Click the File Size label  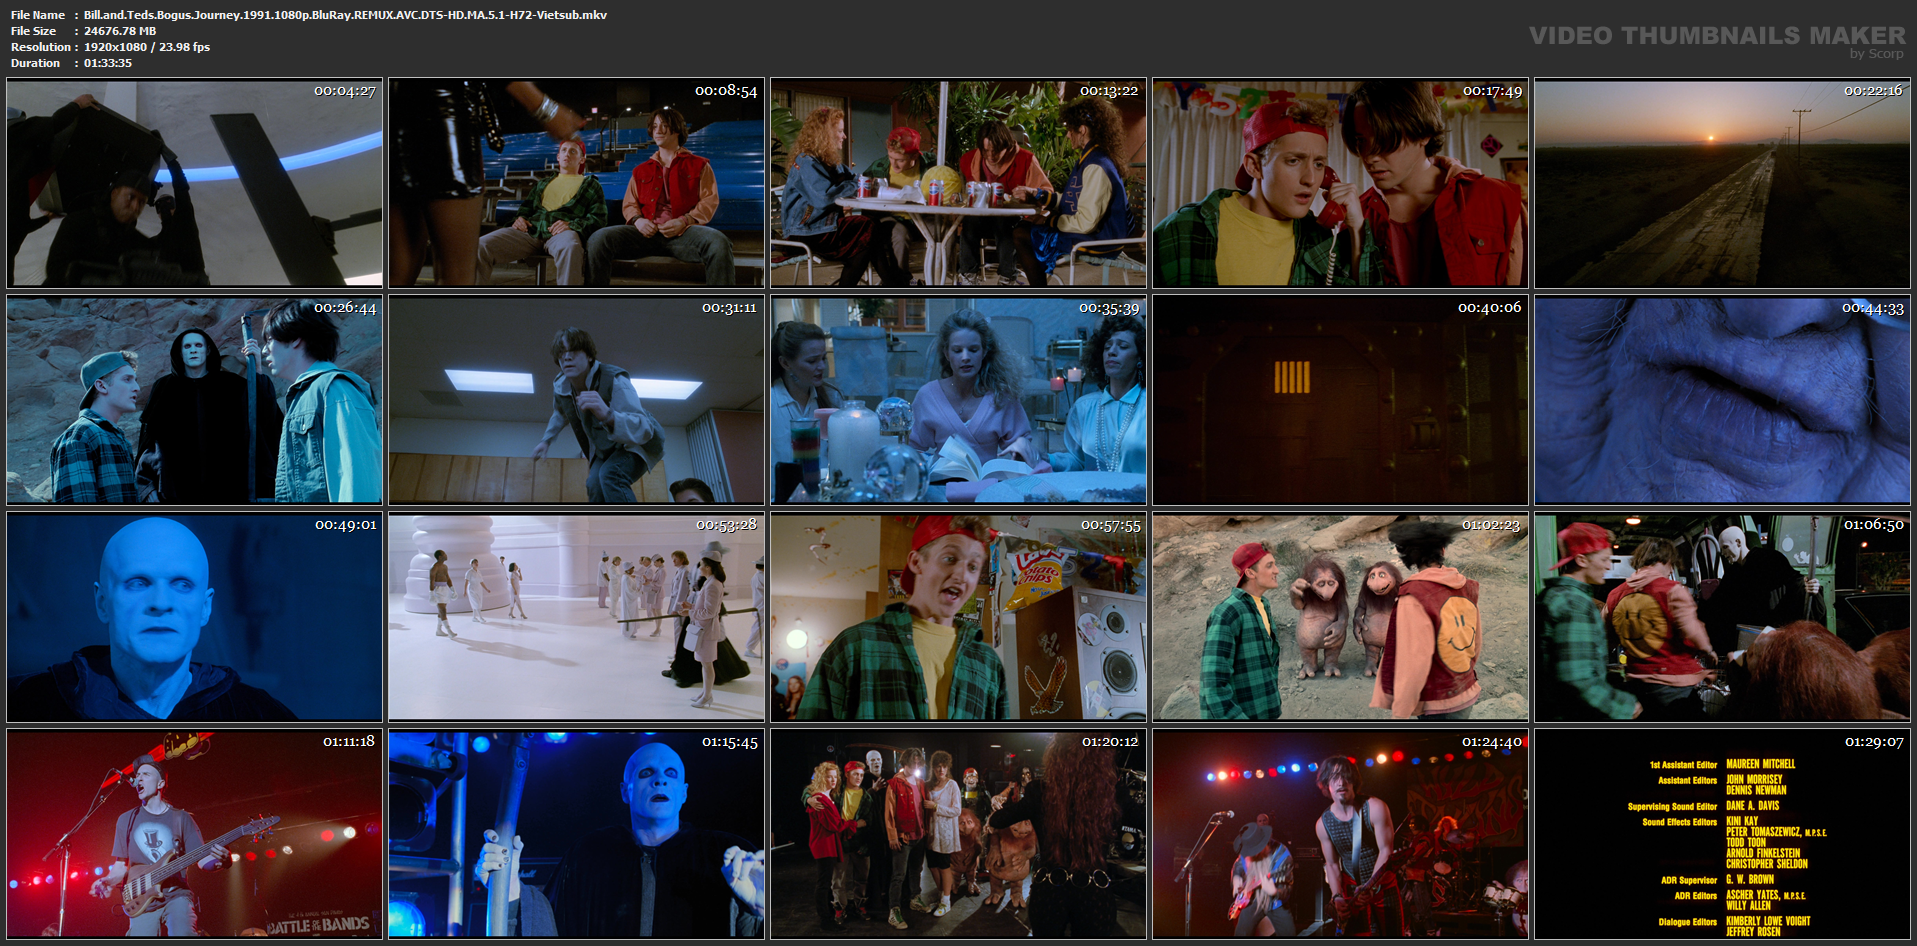(33, 31)
